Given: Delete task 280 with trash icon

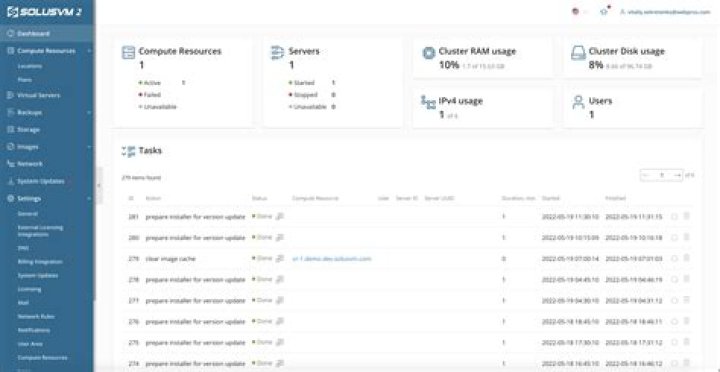Looking at the screenshot, I should pos(686,237).
